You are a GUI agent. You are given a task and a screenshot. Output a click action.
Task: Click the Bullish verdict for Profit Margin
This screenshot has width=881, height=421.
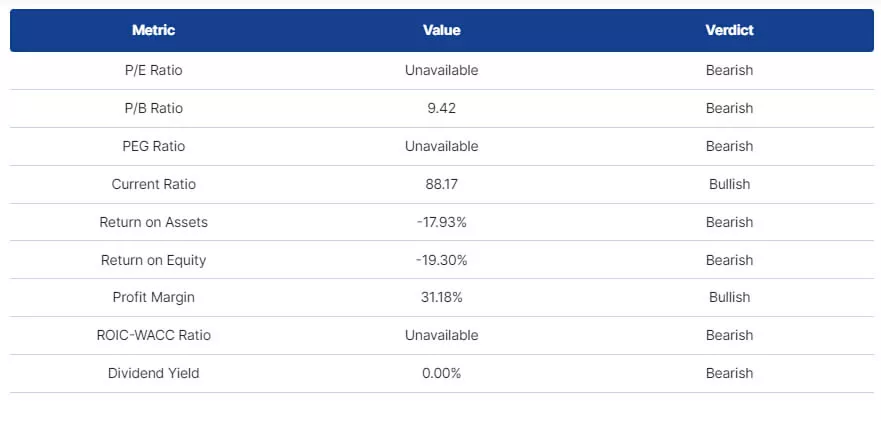pyautogui.click(x=729, y=297)
